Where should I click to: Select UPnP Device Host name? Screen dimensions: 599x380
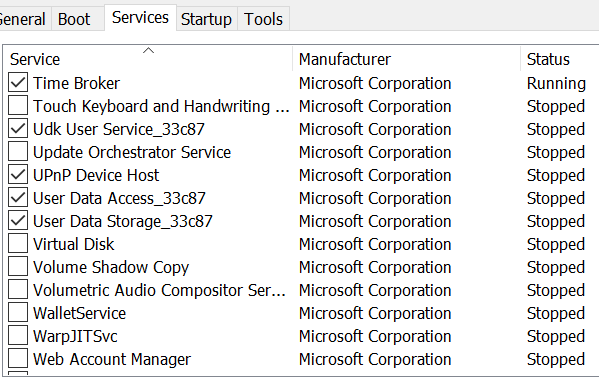pyautogui.click(x=96, y=175)
